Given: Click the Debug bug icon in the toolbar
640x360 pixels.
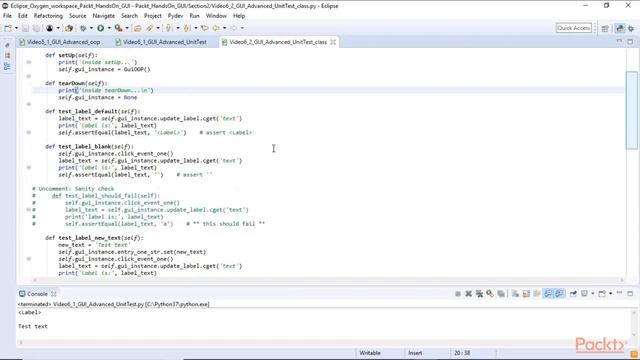Looking at the screenshot, I should pyautogui.click(x=83, y=28).
